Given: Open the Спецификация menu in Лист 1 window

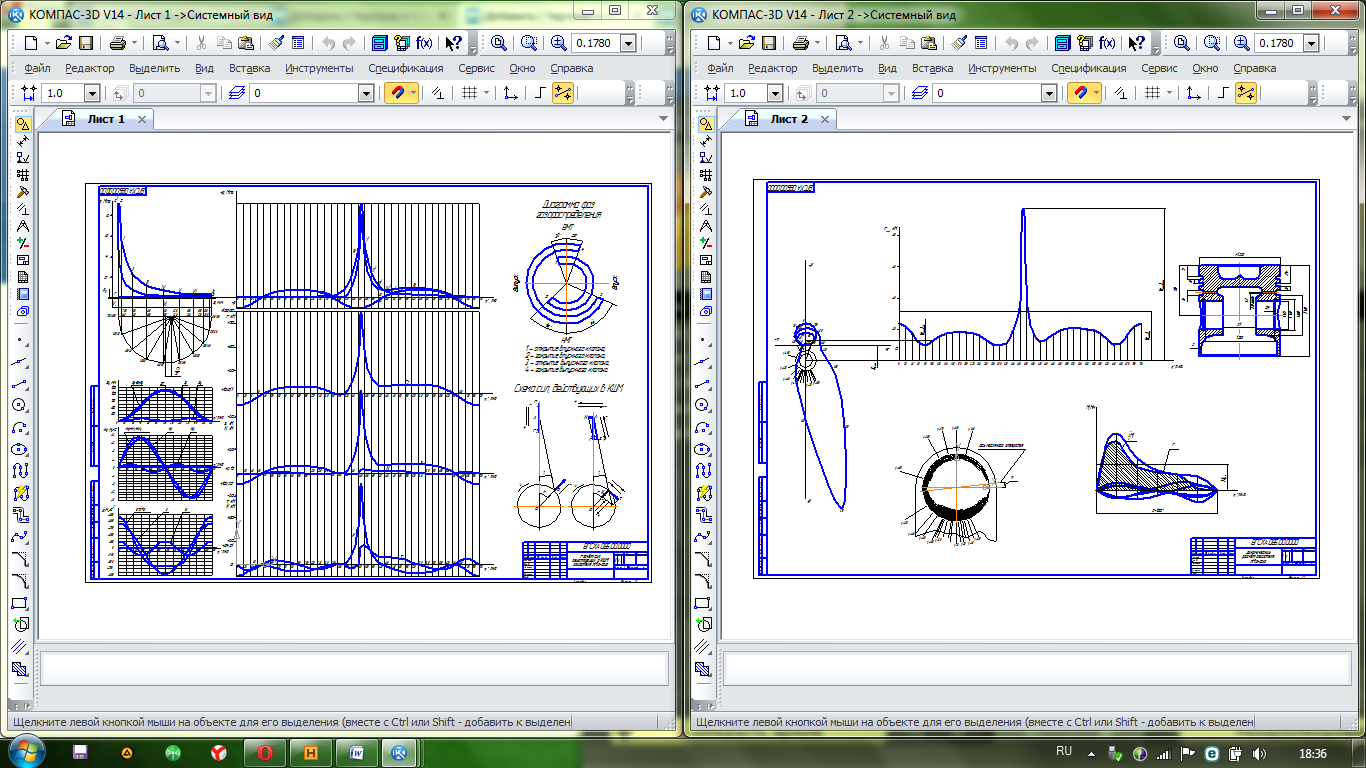Looking at the screenshot, I should click(405, 68).
